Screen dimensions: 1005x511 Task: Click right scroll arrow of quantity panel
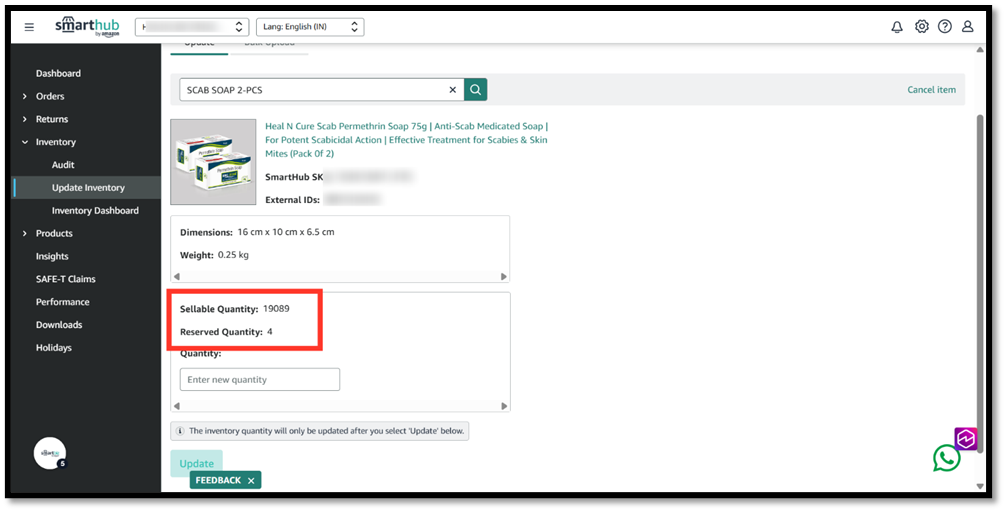point(504,406)
